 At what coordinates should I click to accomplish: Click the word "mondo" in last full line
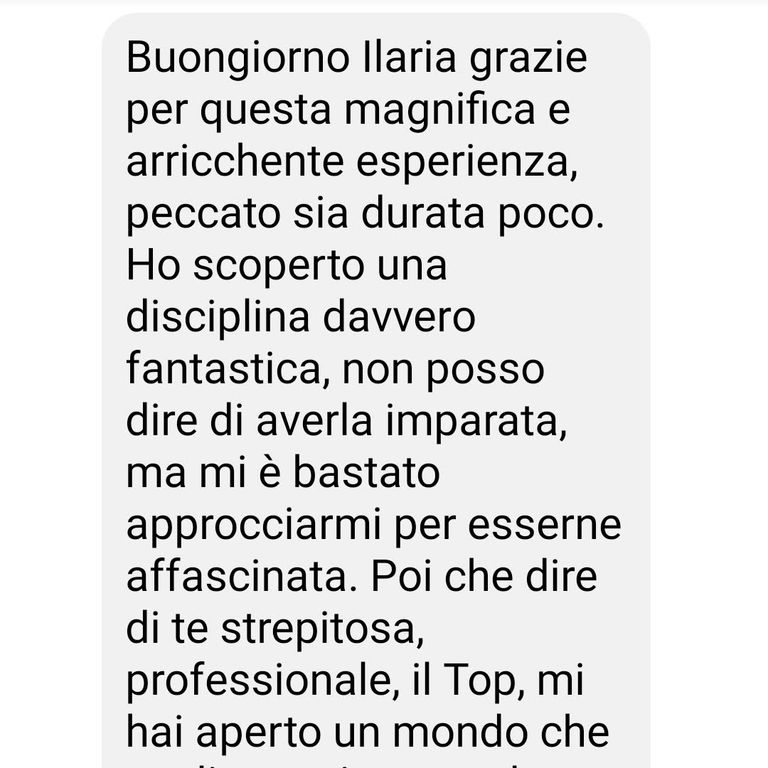click(460, 732)
